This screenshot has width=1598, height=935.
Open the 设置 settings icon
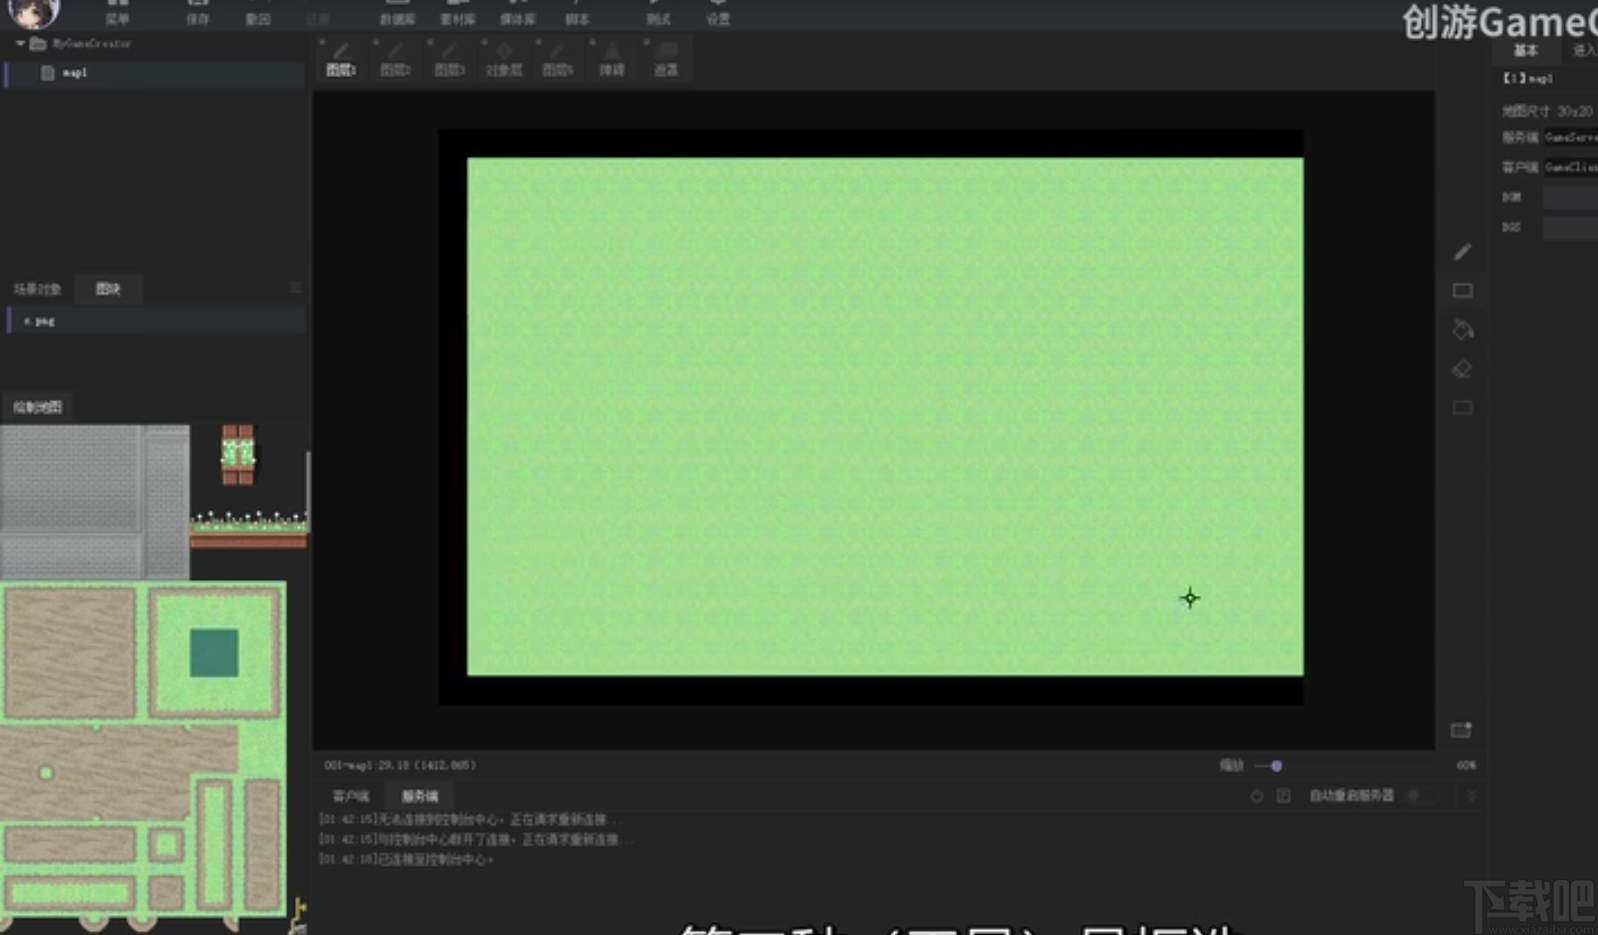tap(718, 12)
